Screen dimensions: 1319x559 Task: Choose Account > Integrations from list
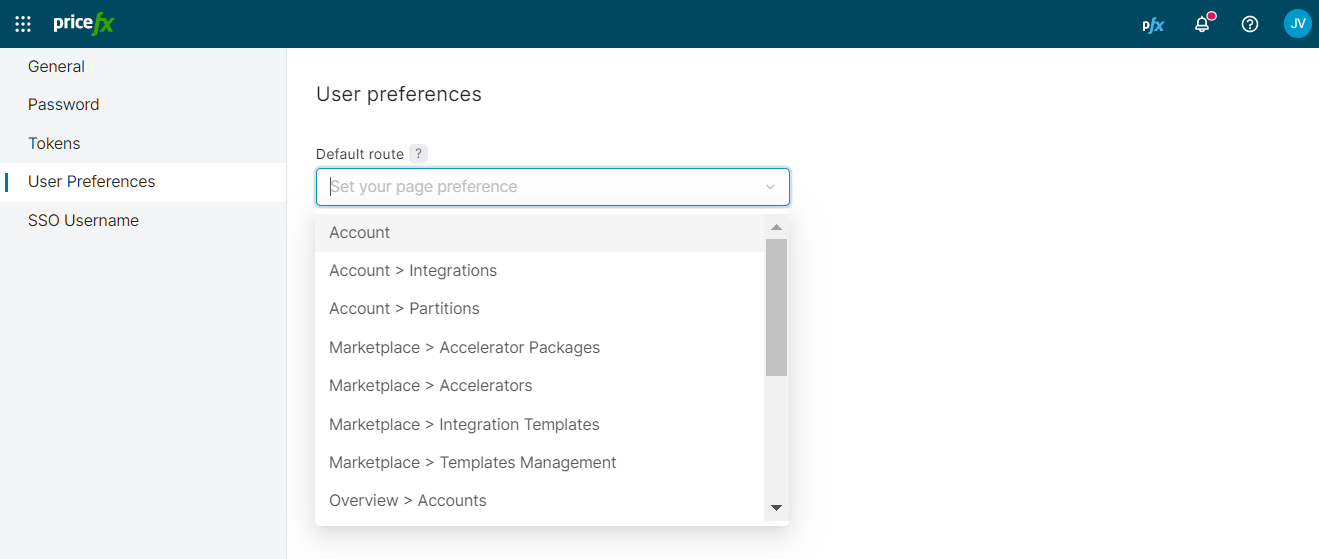pos(413,271)
